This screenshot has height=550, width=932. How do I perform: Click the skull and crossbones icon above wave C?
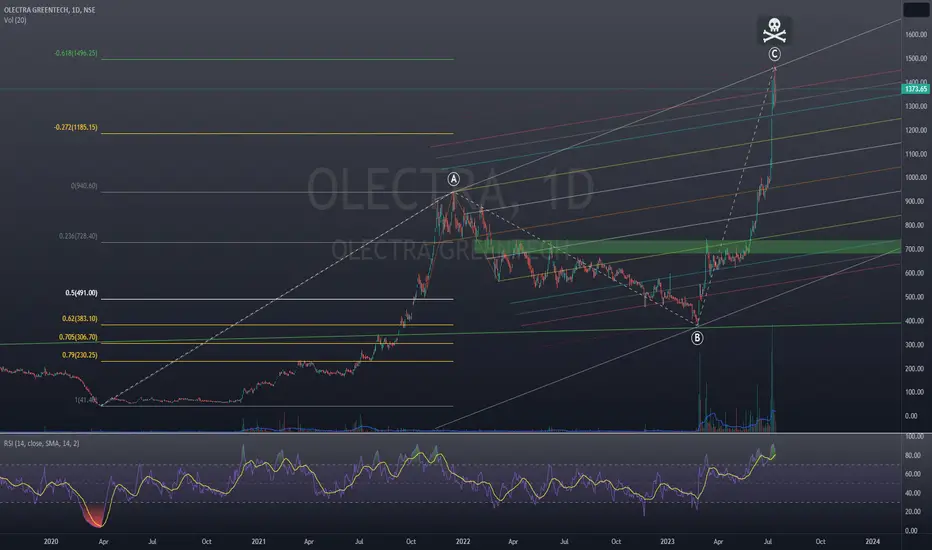tap(774, 30)
